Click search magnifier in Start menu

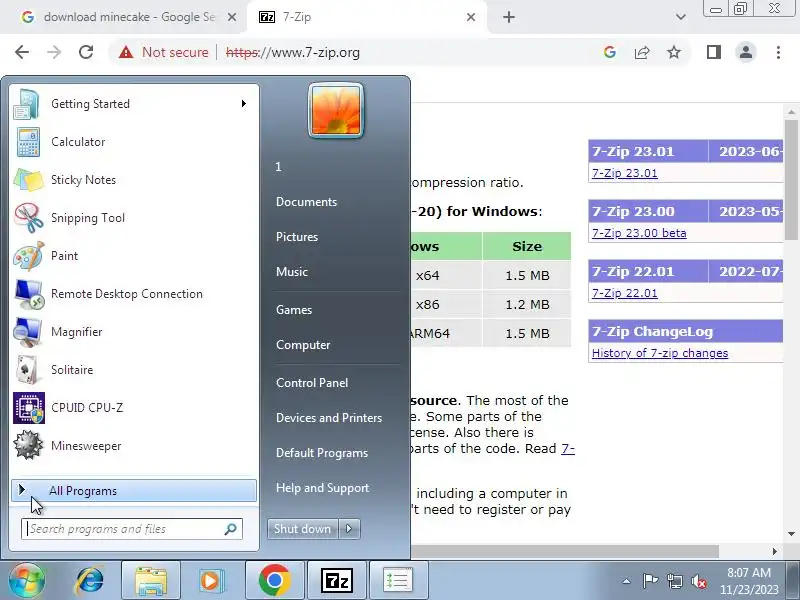[231, 529]
